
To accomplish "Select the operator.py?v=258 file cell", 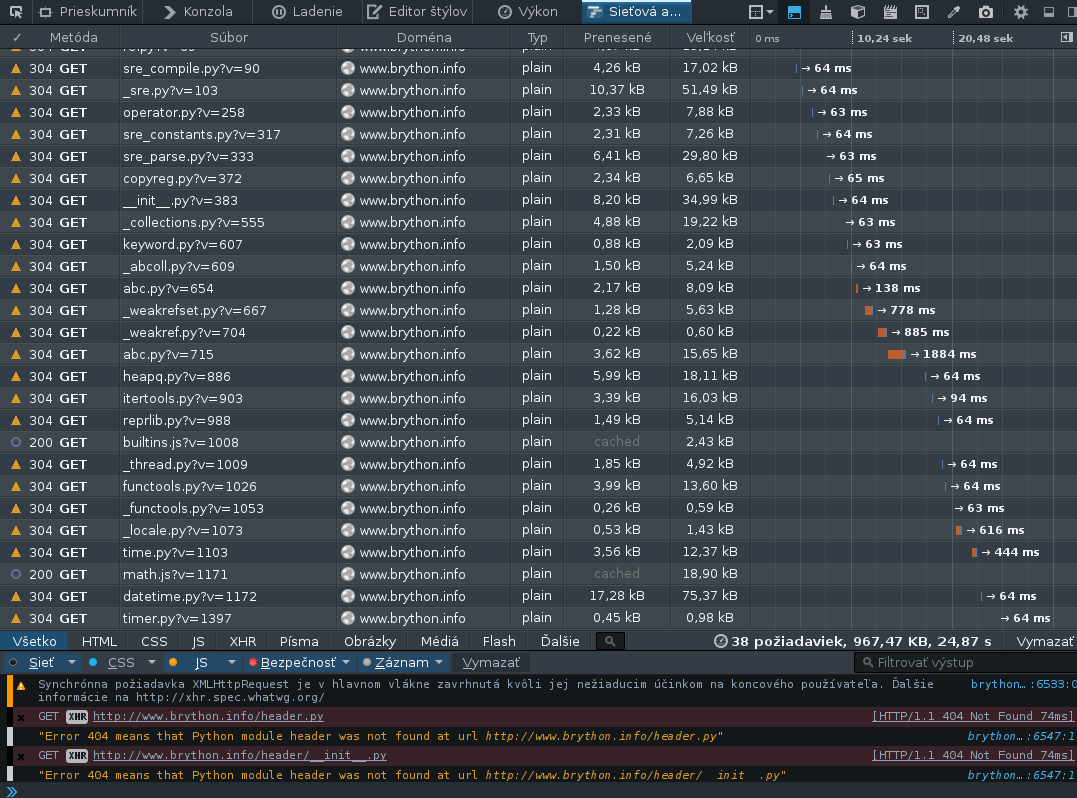I will pos(229,113).
